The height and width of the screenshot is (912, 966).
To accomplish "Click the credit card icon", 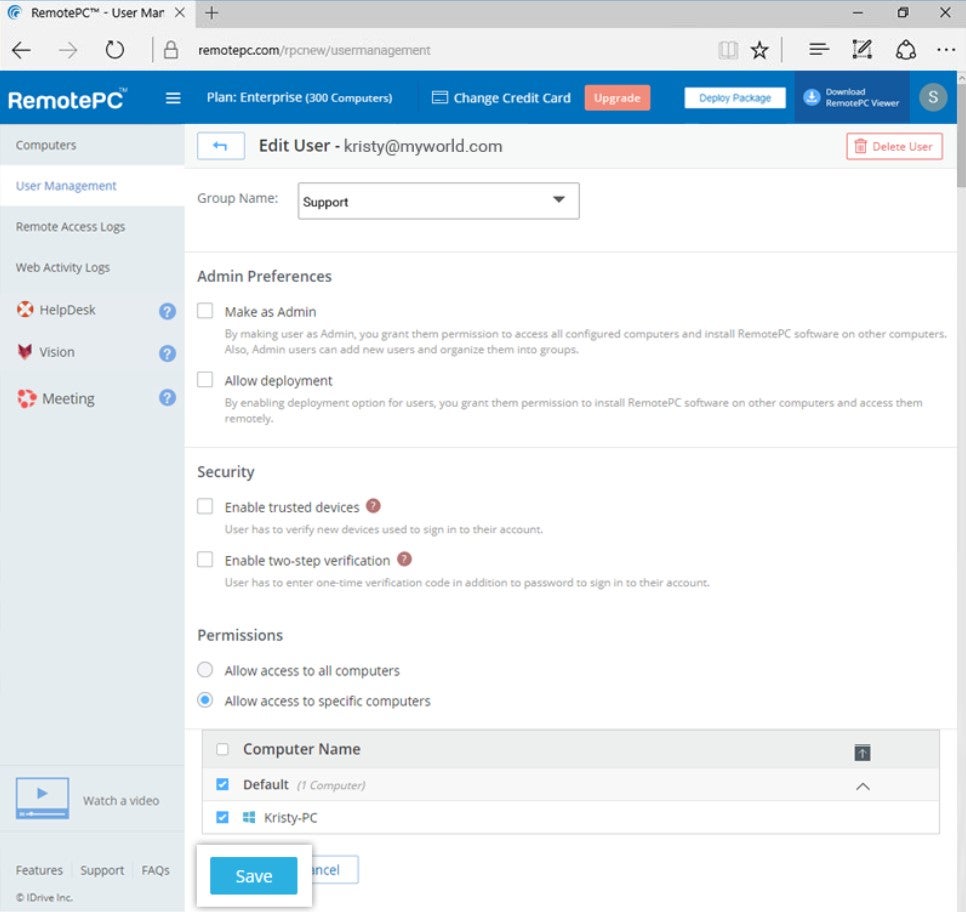I will (x=439, y=97).
